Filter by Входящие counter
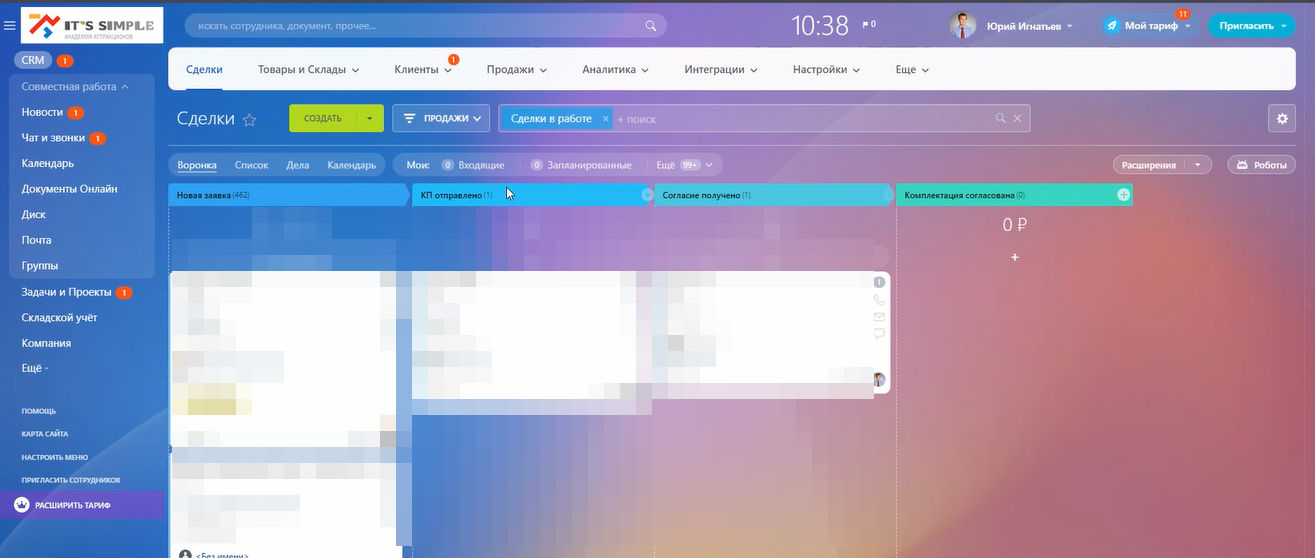1315x558 pixels. [x=473, y=165]
